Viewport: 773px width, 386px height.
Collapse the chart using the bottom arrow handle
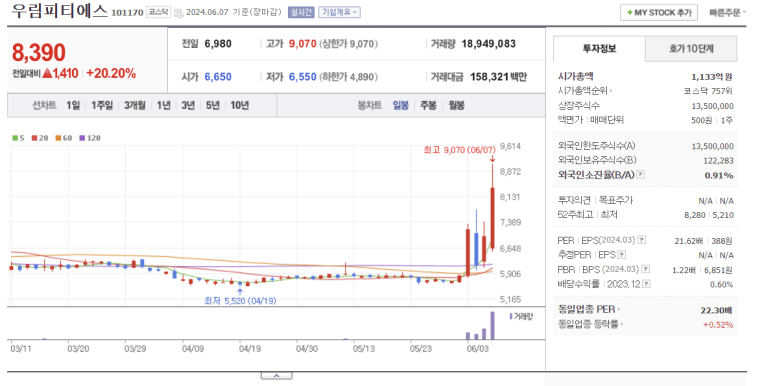[x=276, y=375]
